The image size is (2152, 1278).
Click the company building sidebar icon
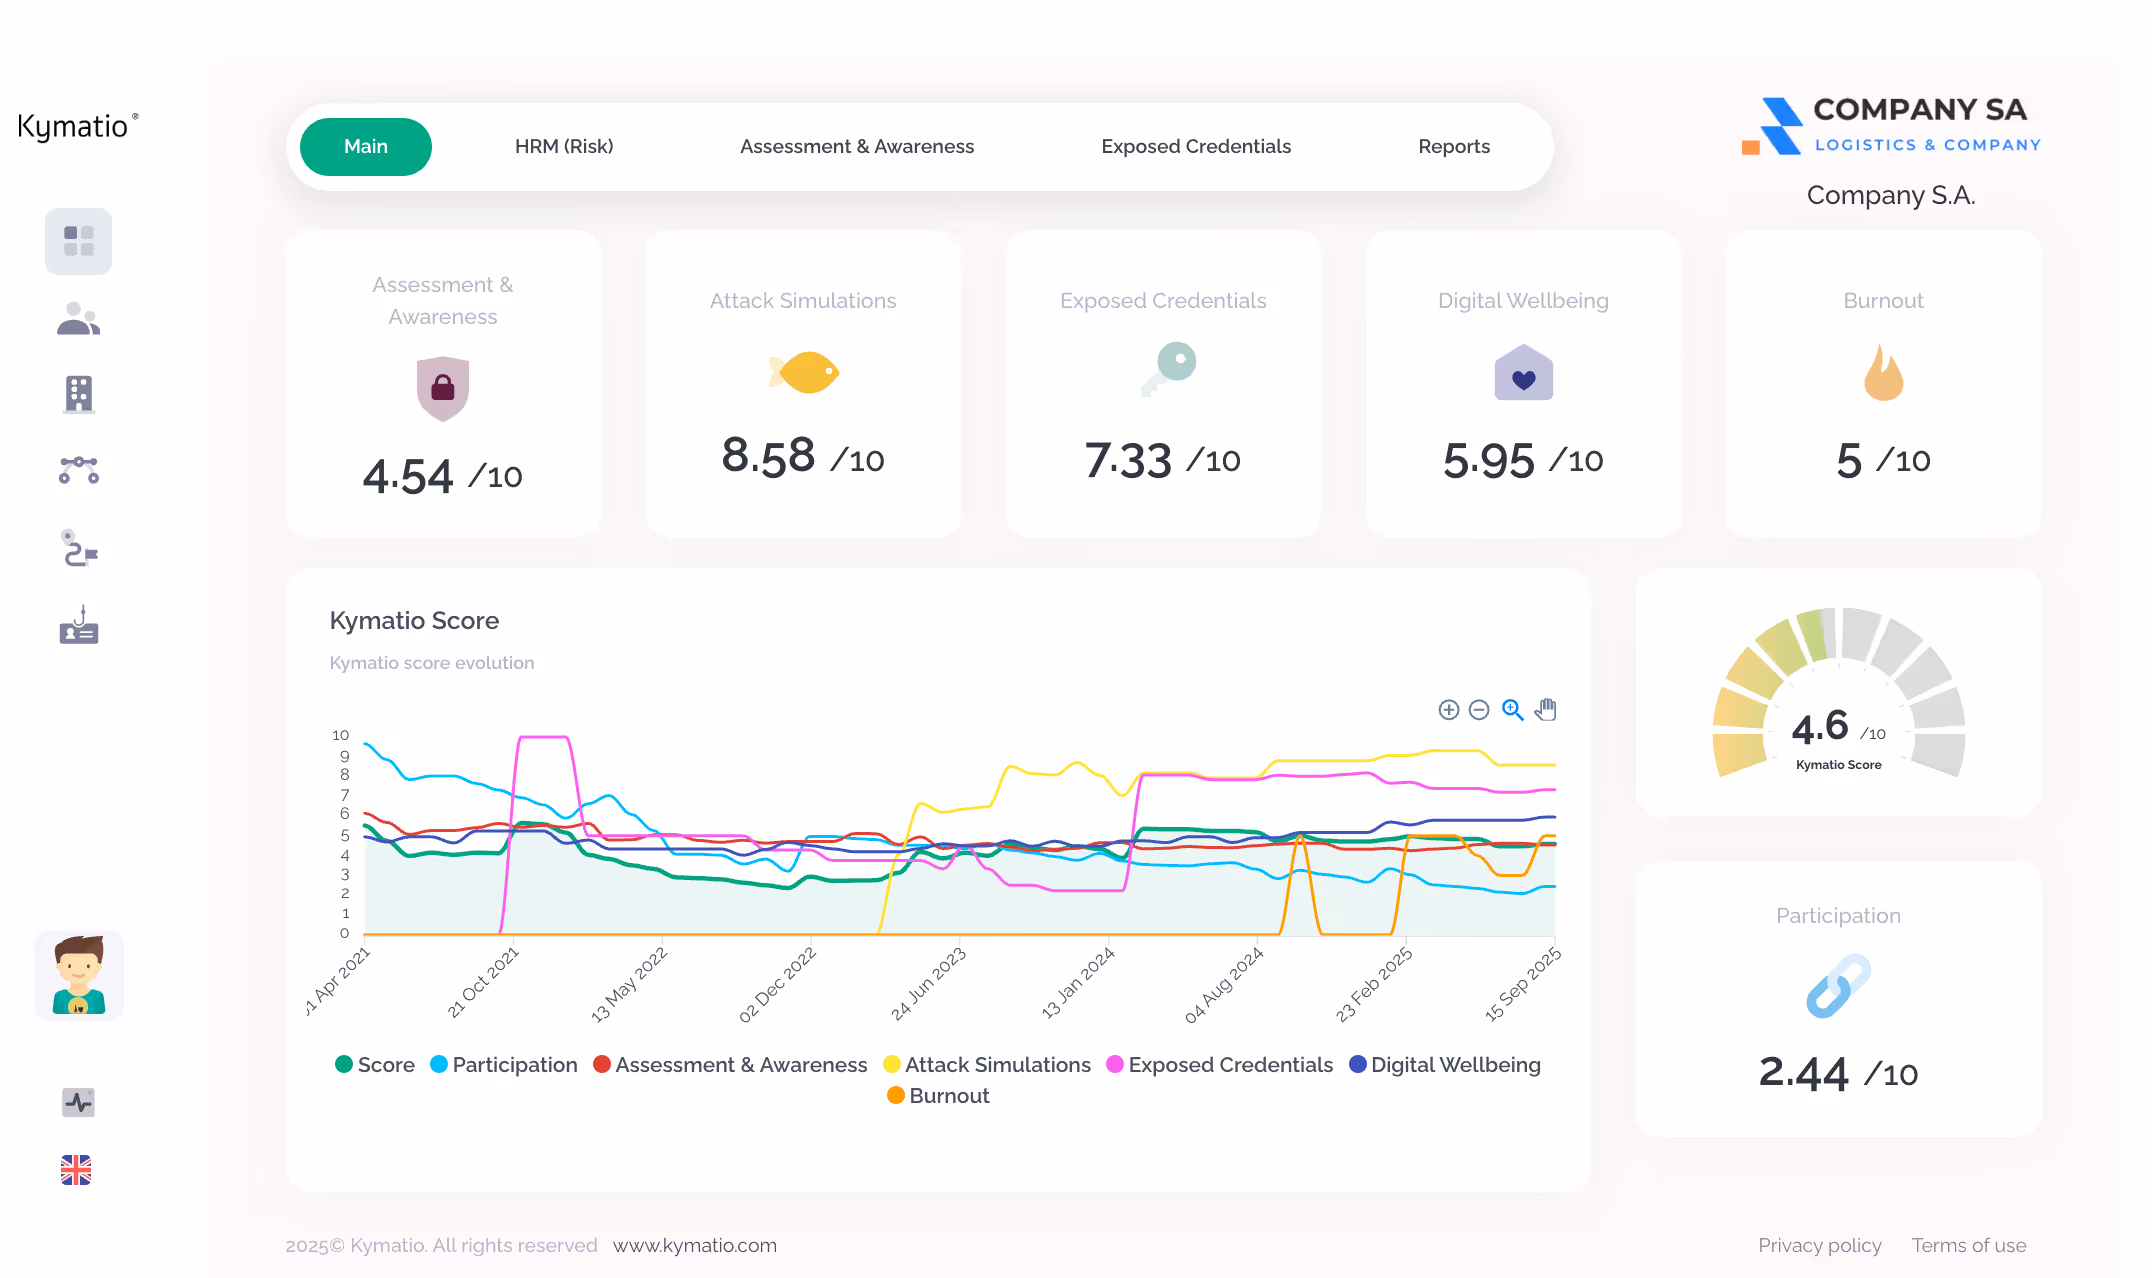(x=78, y=393)
